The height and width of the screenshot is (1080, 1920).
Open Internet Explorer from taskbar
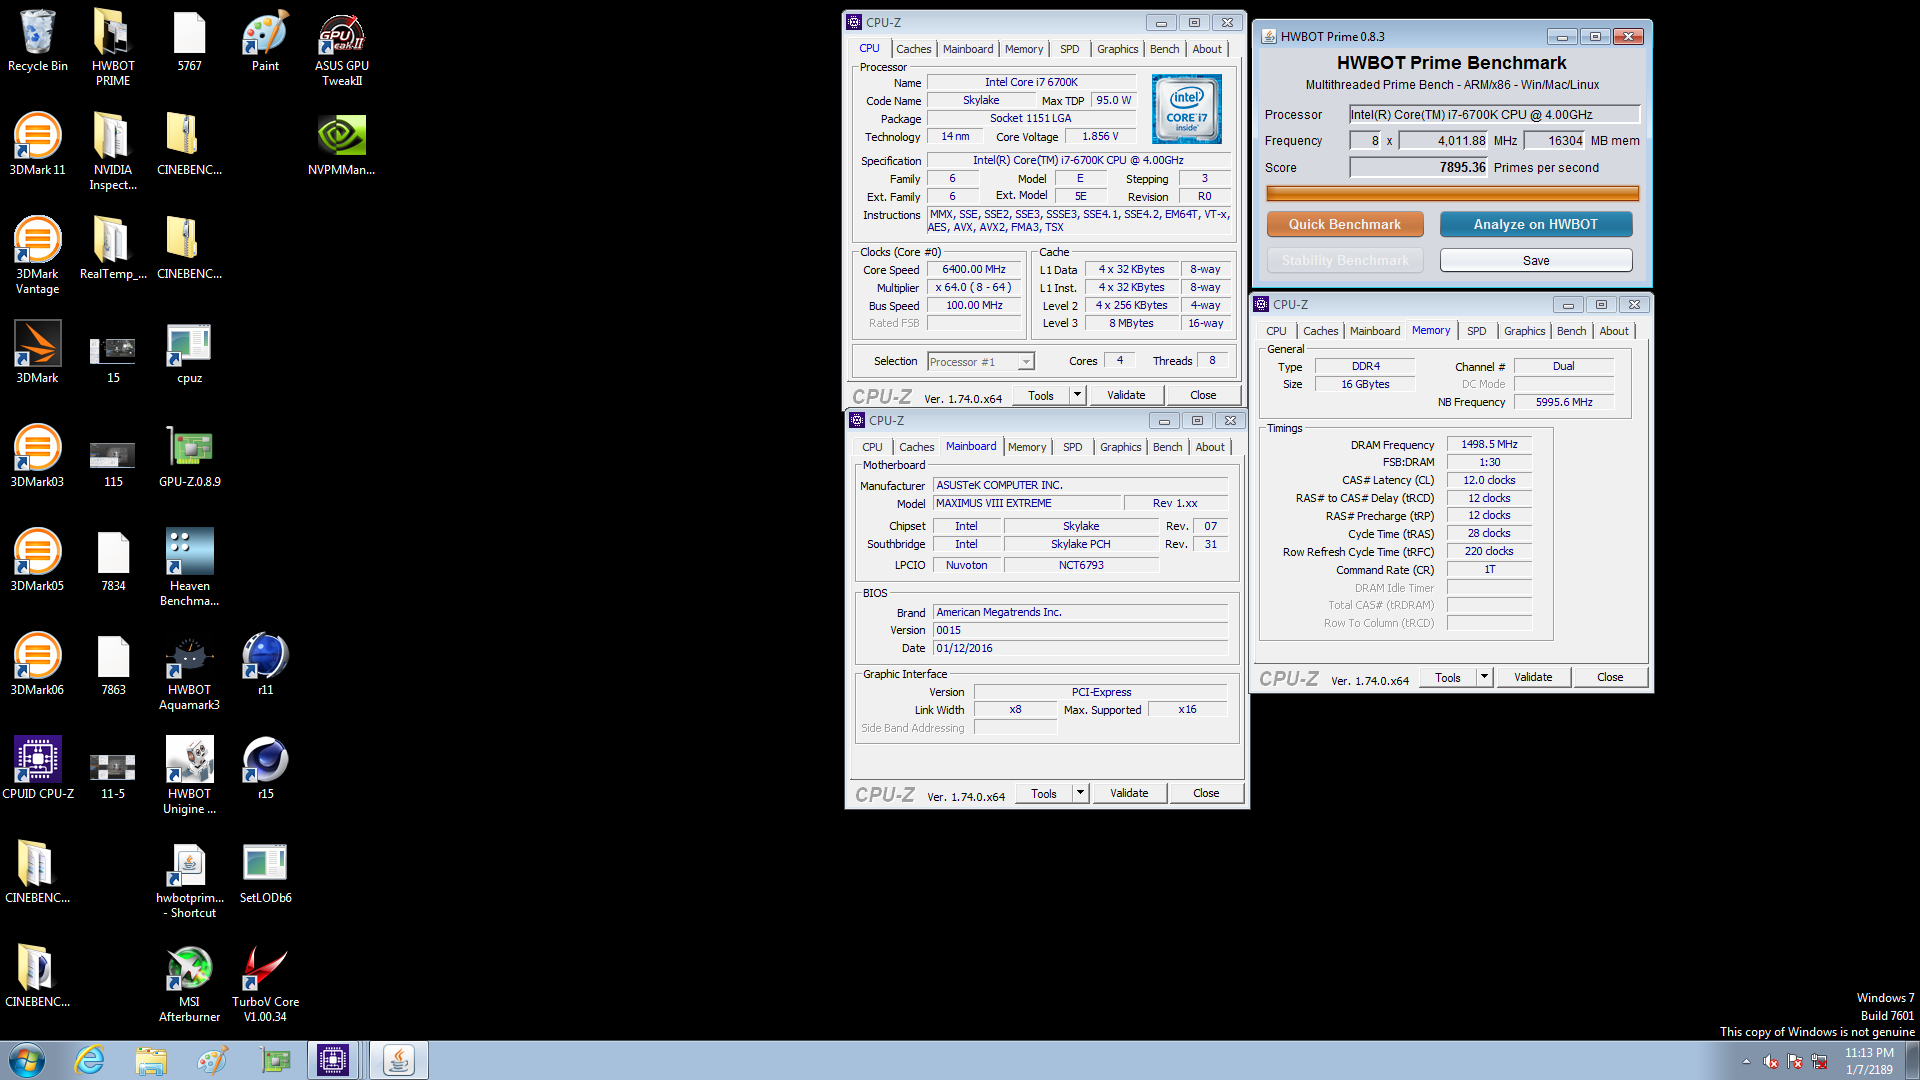90,1060
